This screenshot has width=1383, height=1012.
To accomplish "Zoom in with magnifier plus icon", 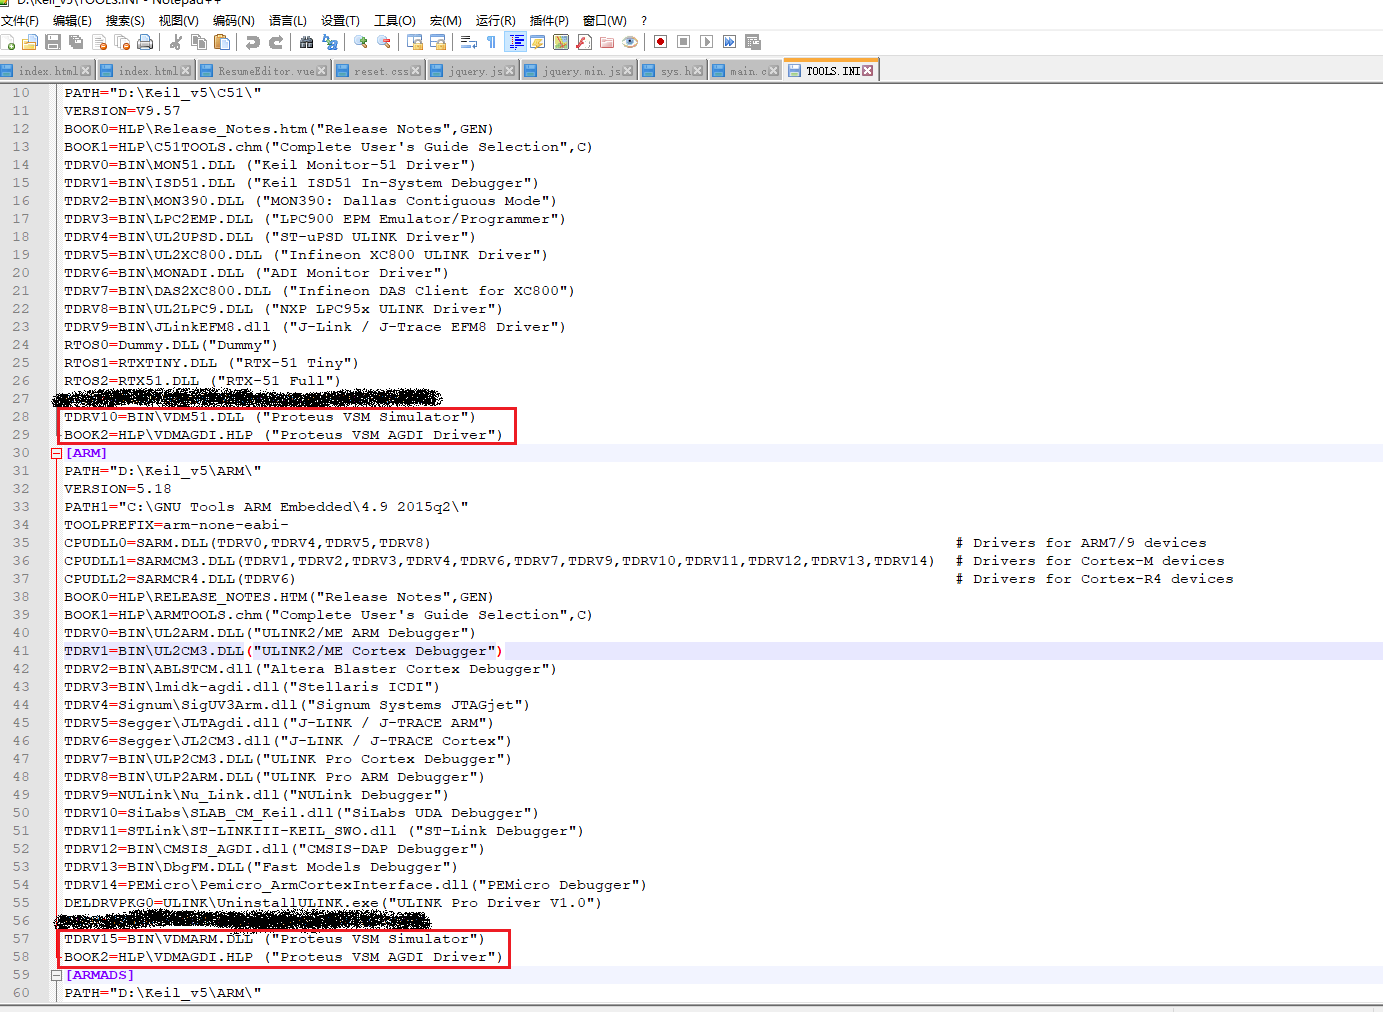I will (x=361, y=42).
